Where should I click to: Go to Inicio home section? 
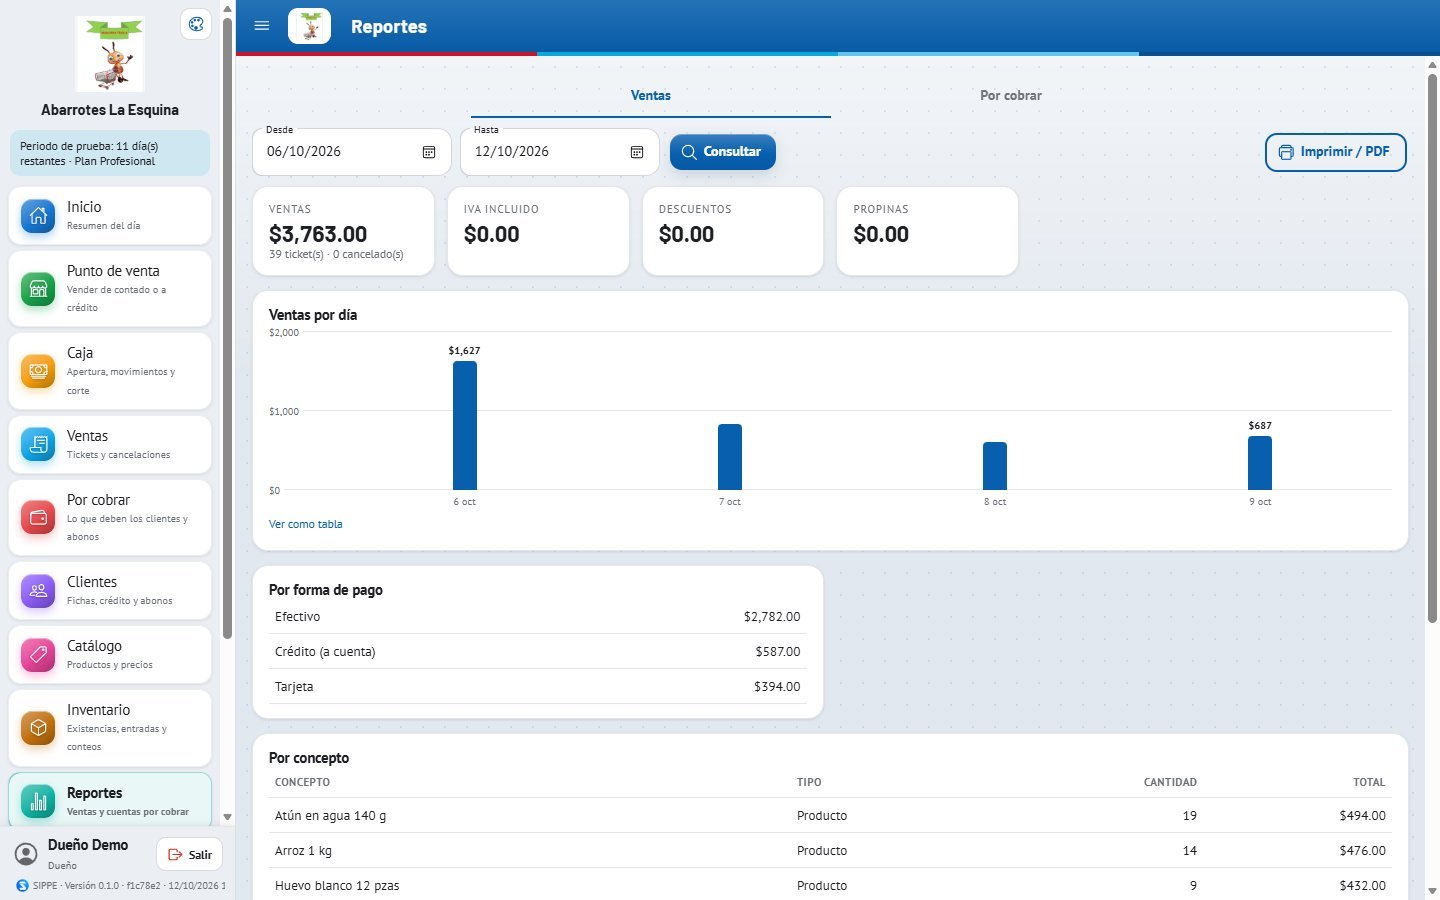pyautogui.click(x=110, y=215)
